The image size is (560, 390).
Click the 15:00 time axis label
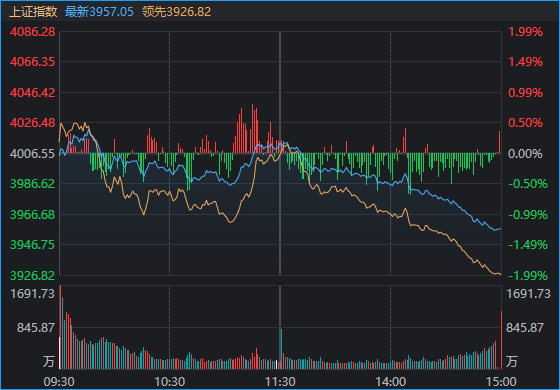click(500, 381)
